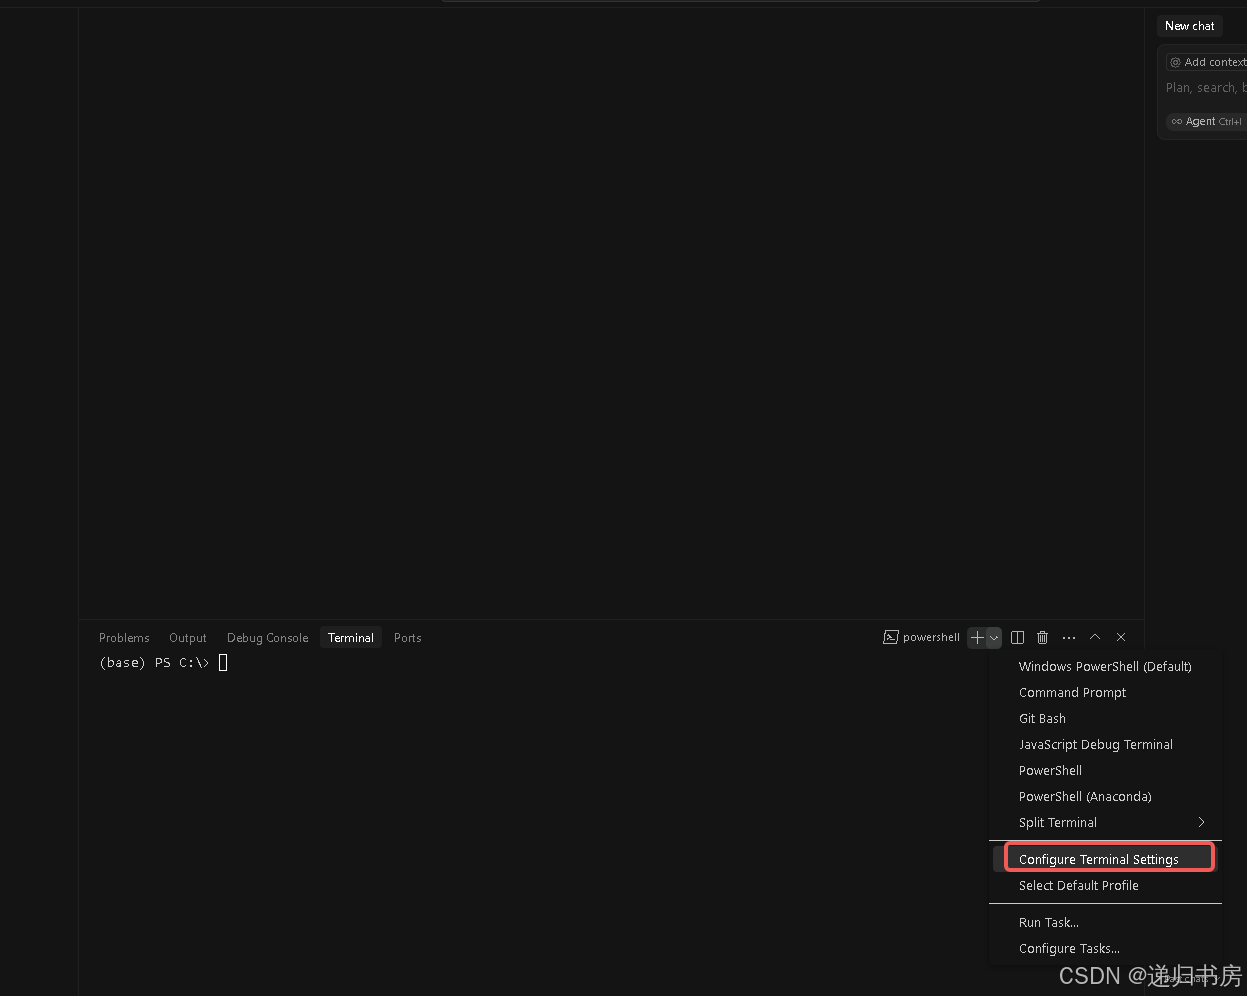The image size is (1247, 996).
Task: Open the Debug Console tab
Action: coord(267,637)
